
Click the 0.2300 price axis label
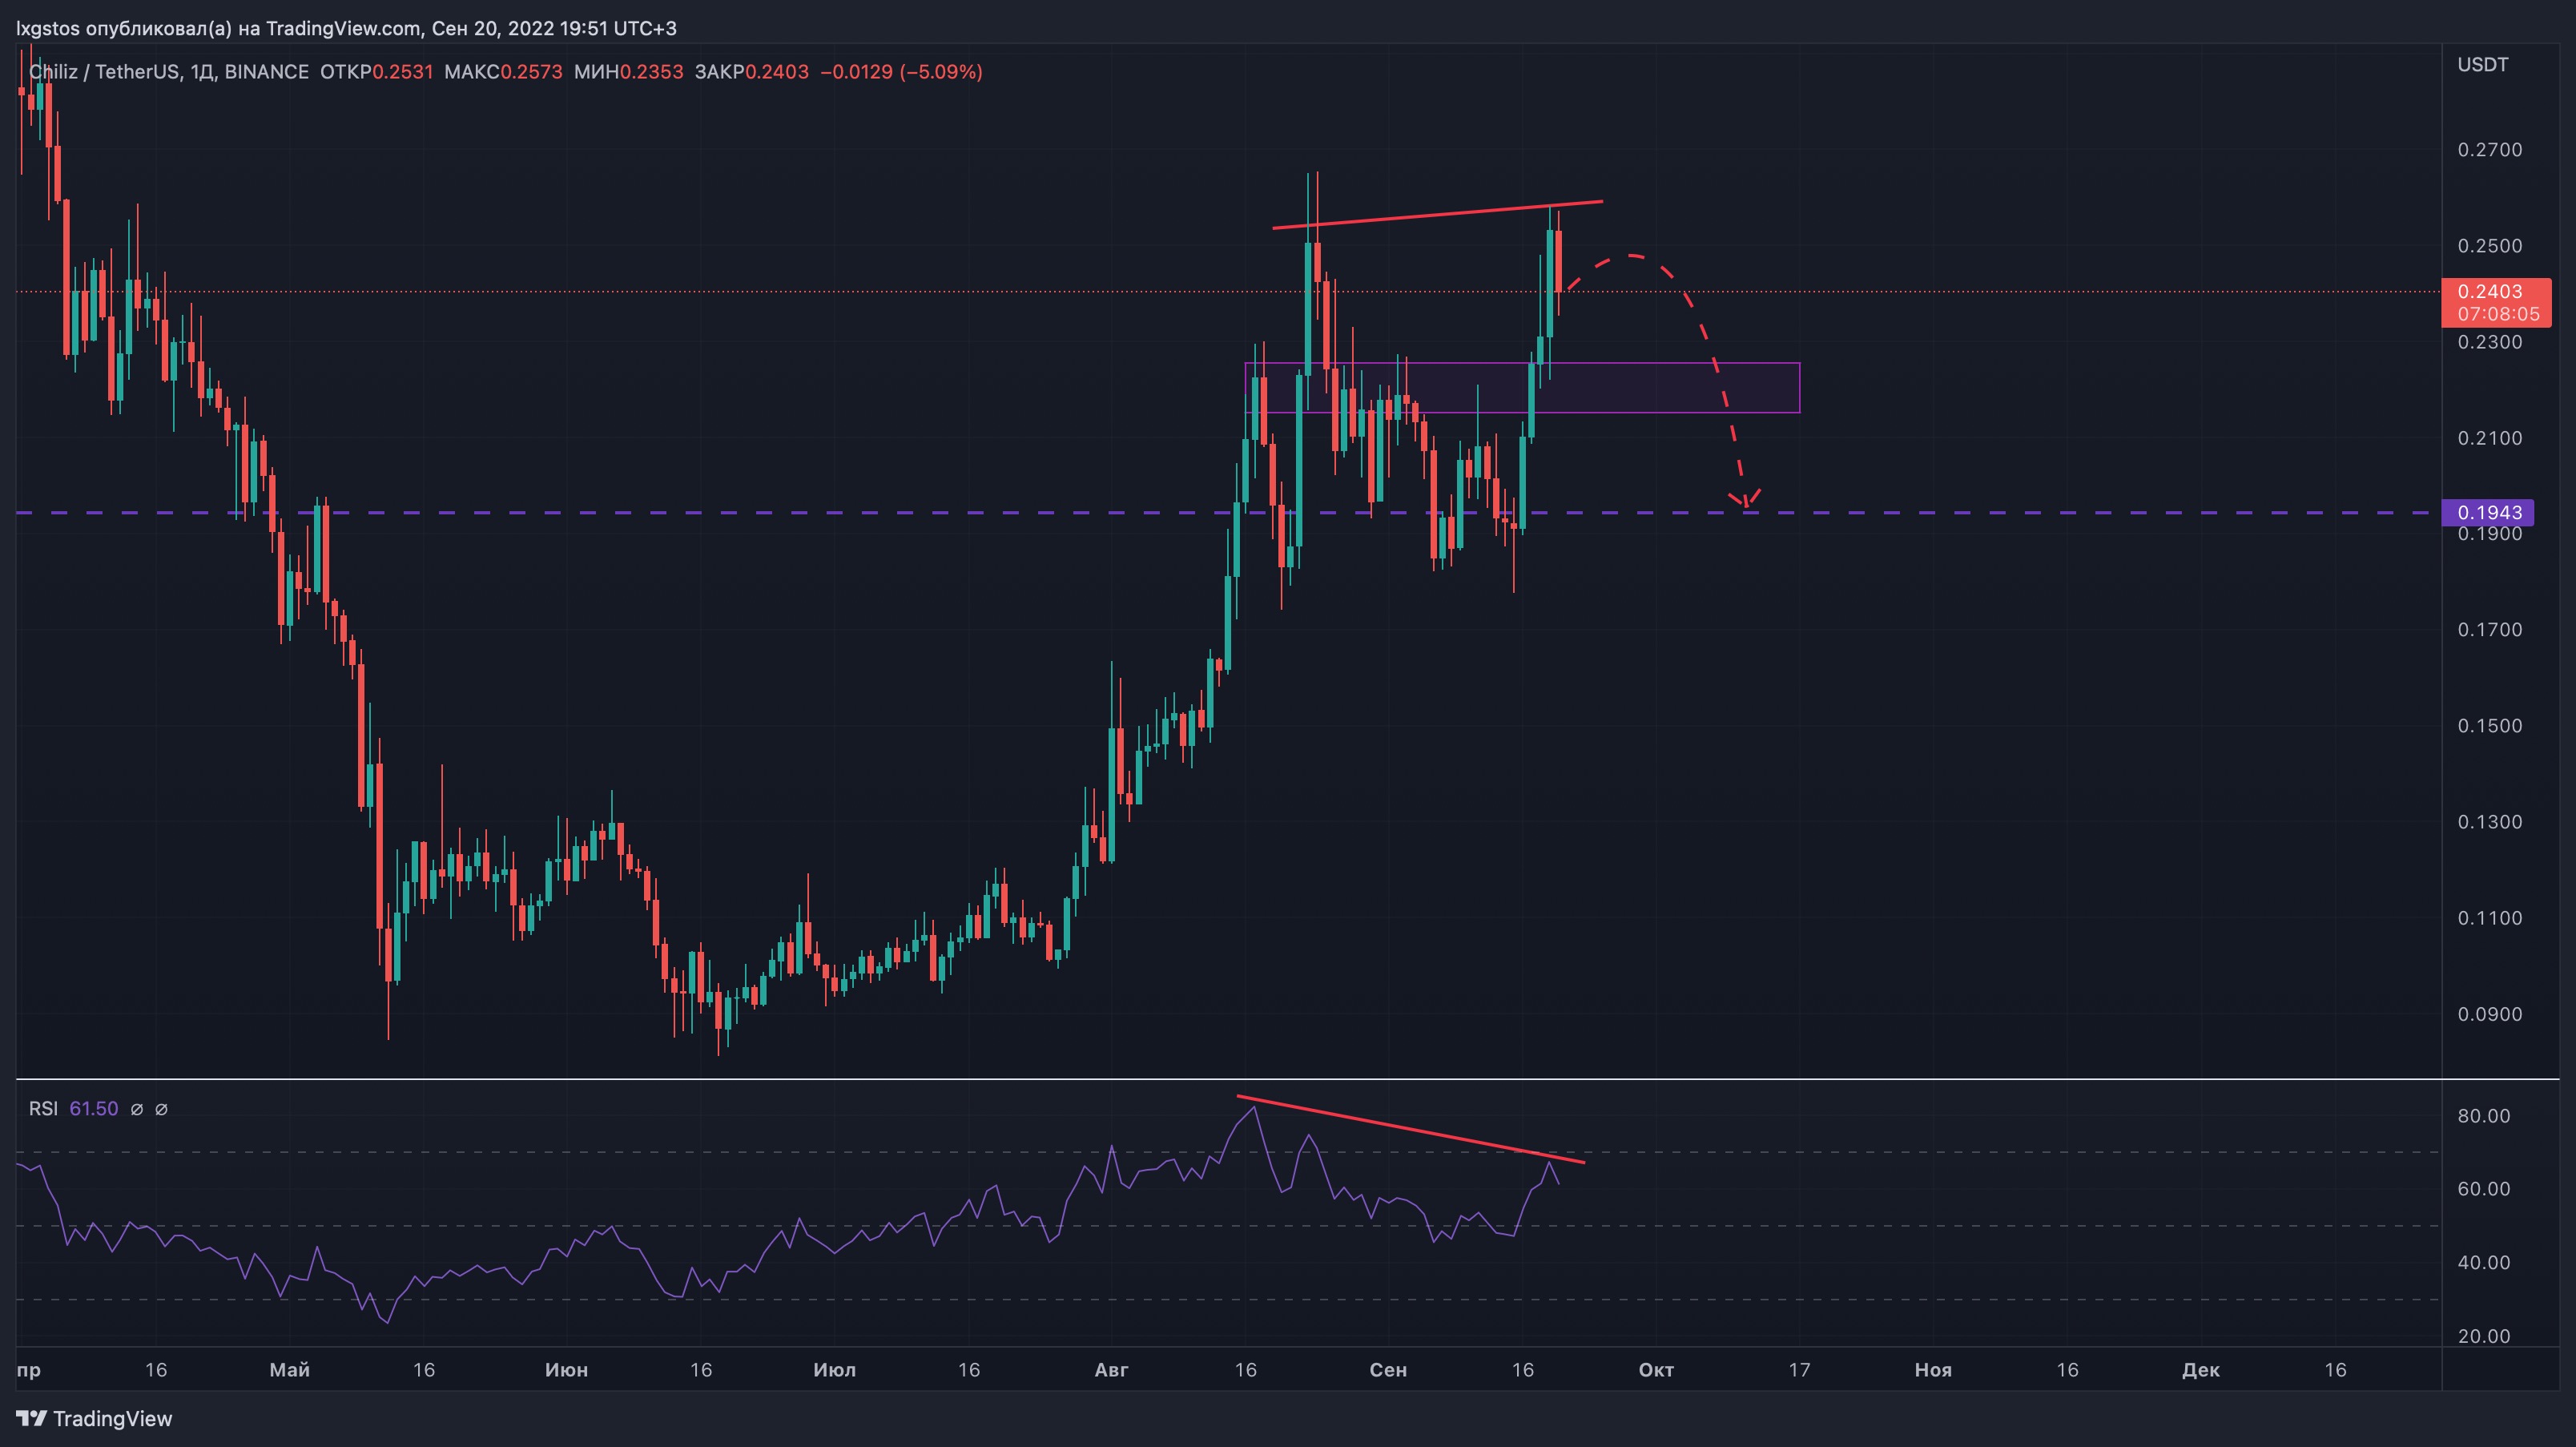click(2489, 342)
